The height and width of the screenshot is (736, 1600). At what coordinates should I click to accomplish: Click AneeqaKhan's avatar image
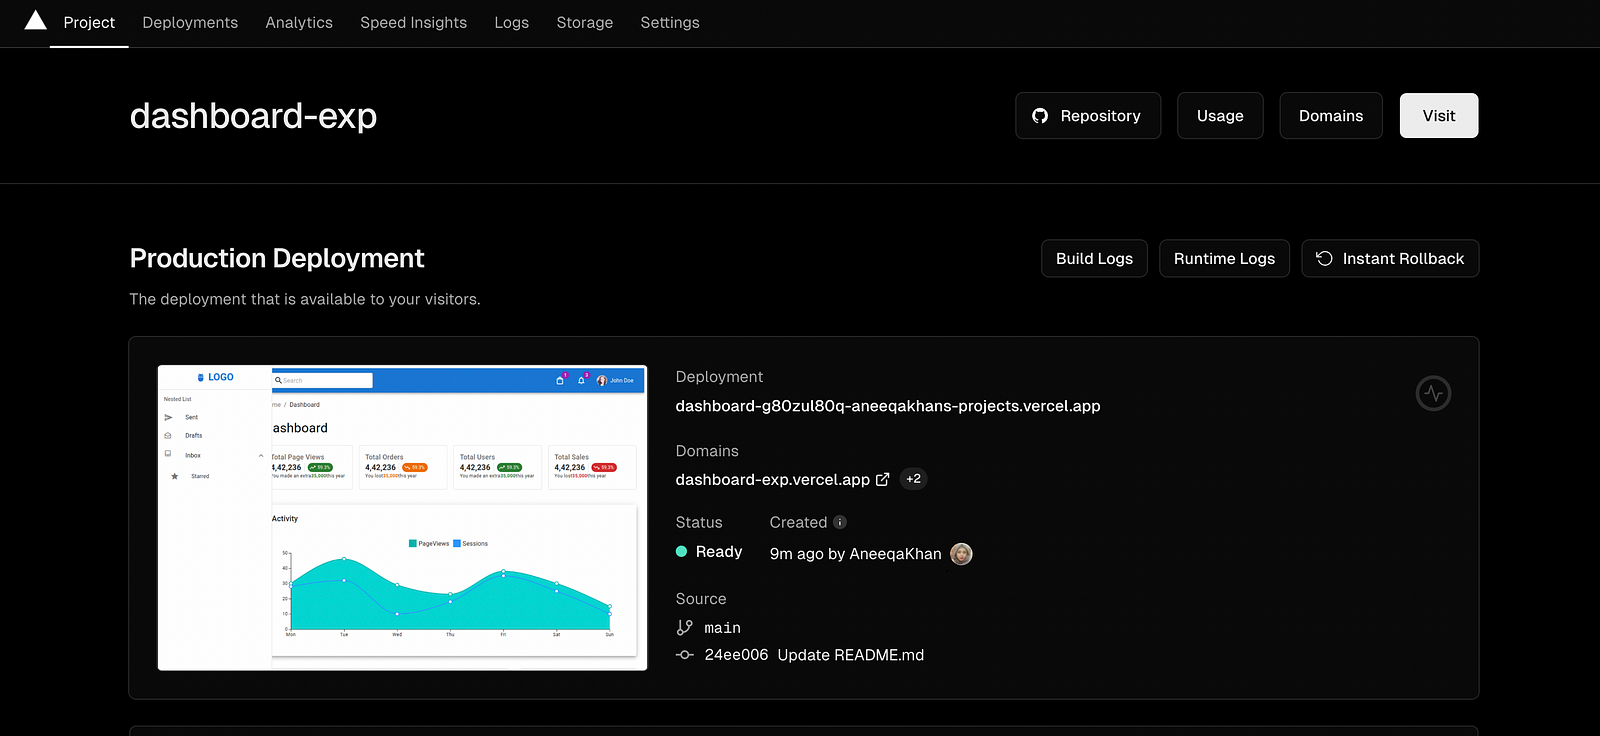pyautogui.click(x=961, y=554)
